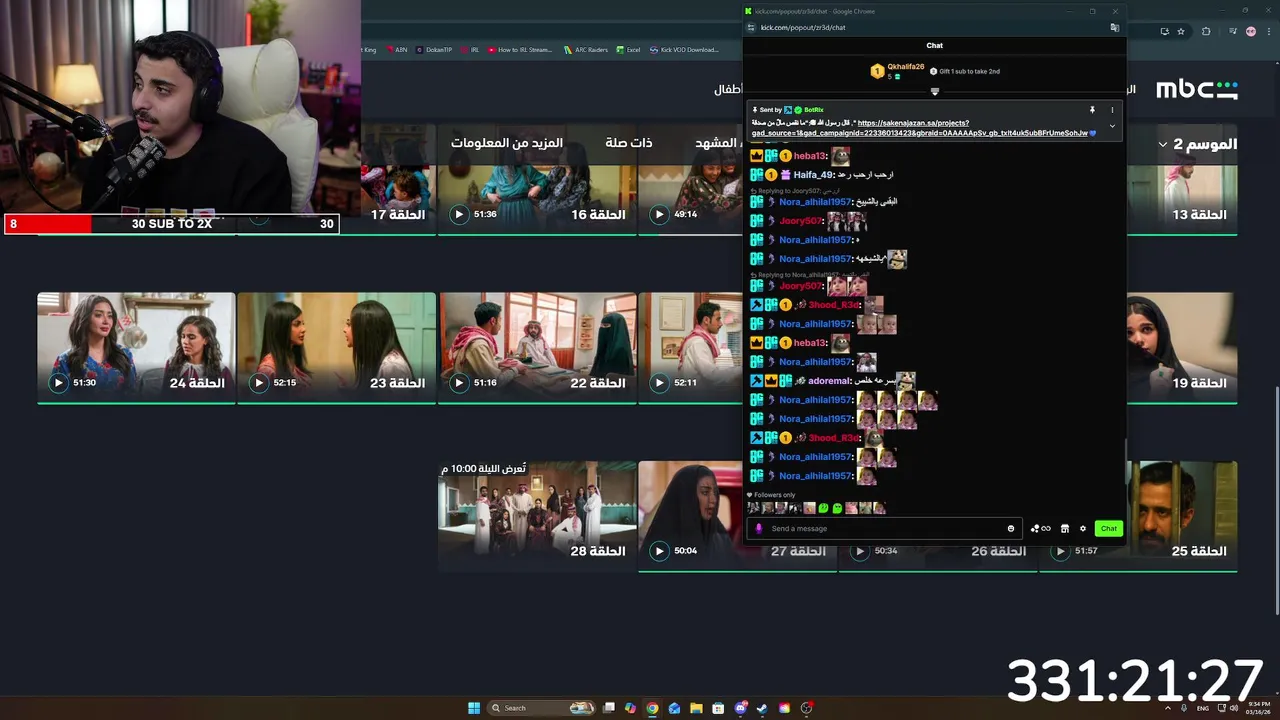Click Qkhalifa26 in the gift leaderboard
1280x720 pixels.
point(906,67)
